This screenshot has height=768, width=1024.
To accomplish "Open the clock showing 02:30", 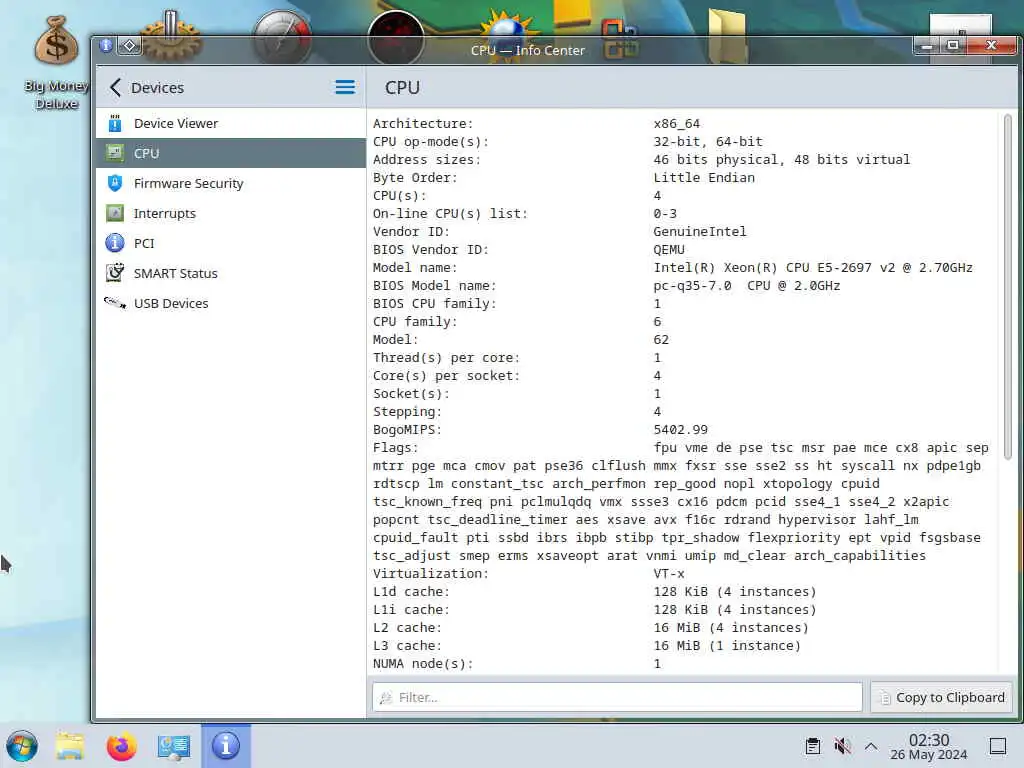I will [929, 746].
